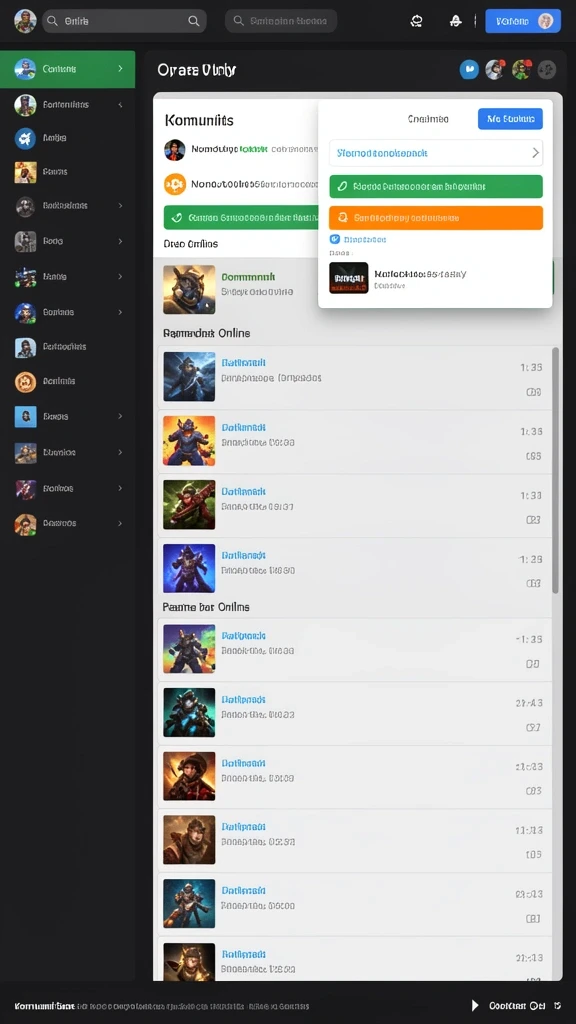Expand the chevron beside the blue square portrait sidebar item

(120, 416)
